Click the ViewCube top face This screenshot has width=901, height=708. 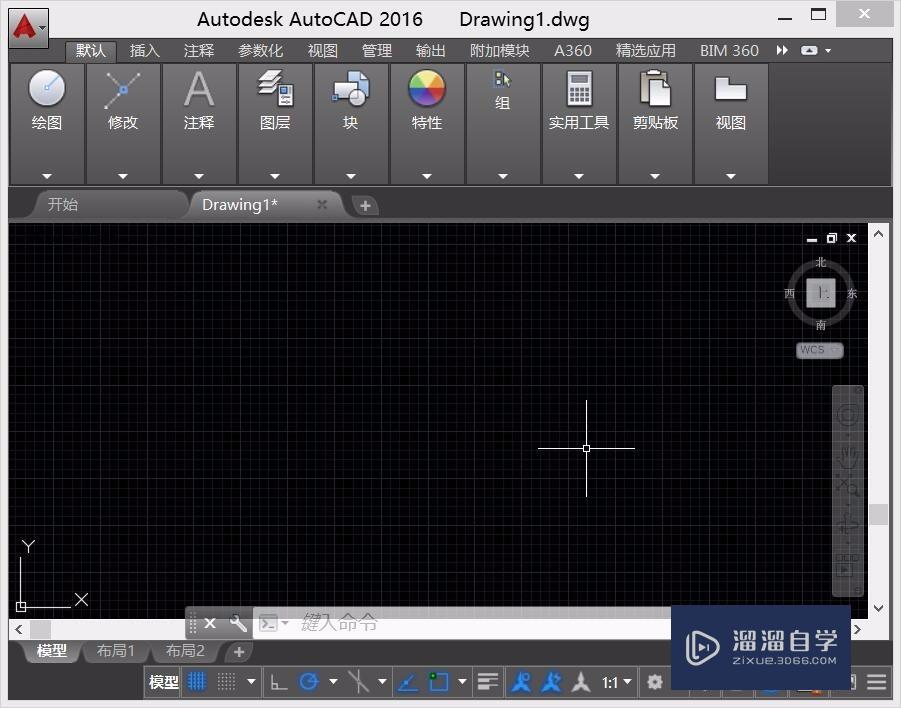coord(821,293)
